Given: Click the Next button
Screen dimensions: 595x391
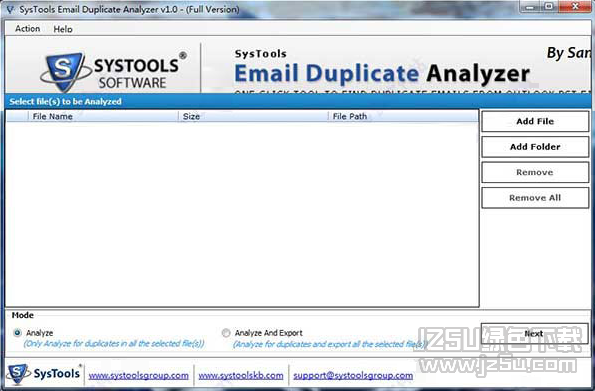Looking at the screenshot, I should click(534, 334).
